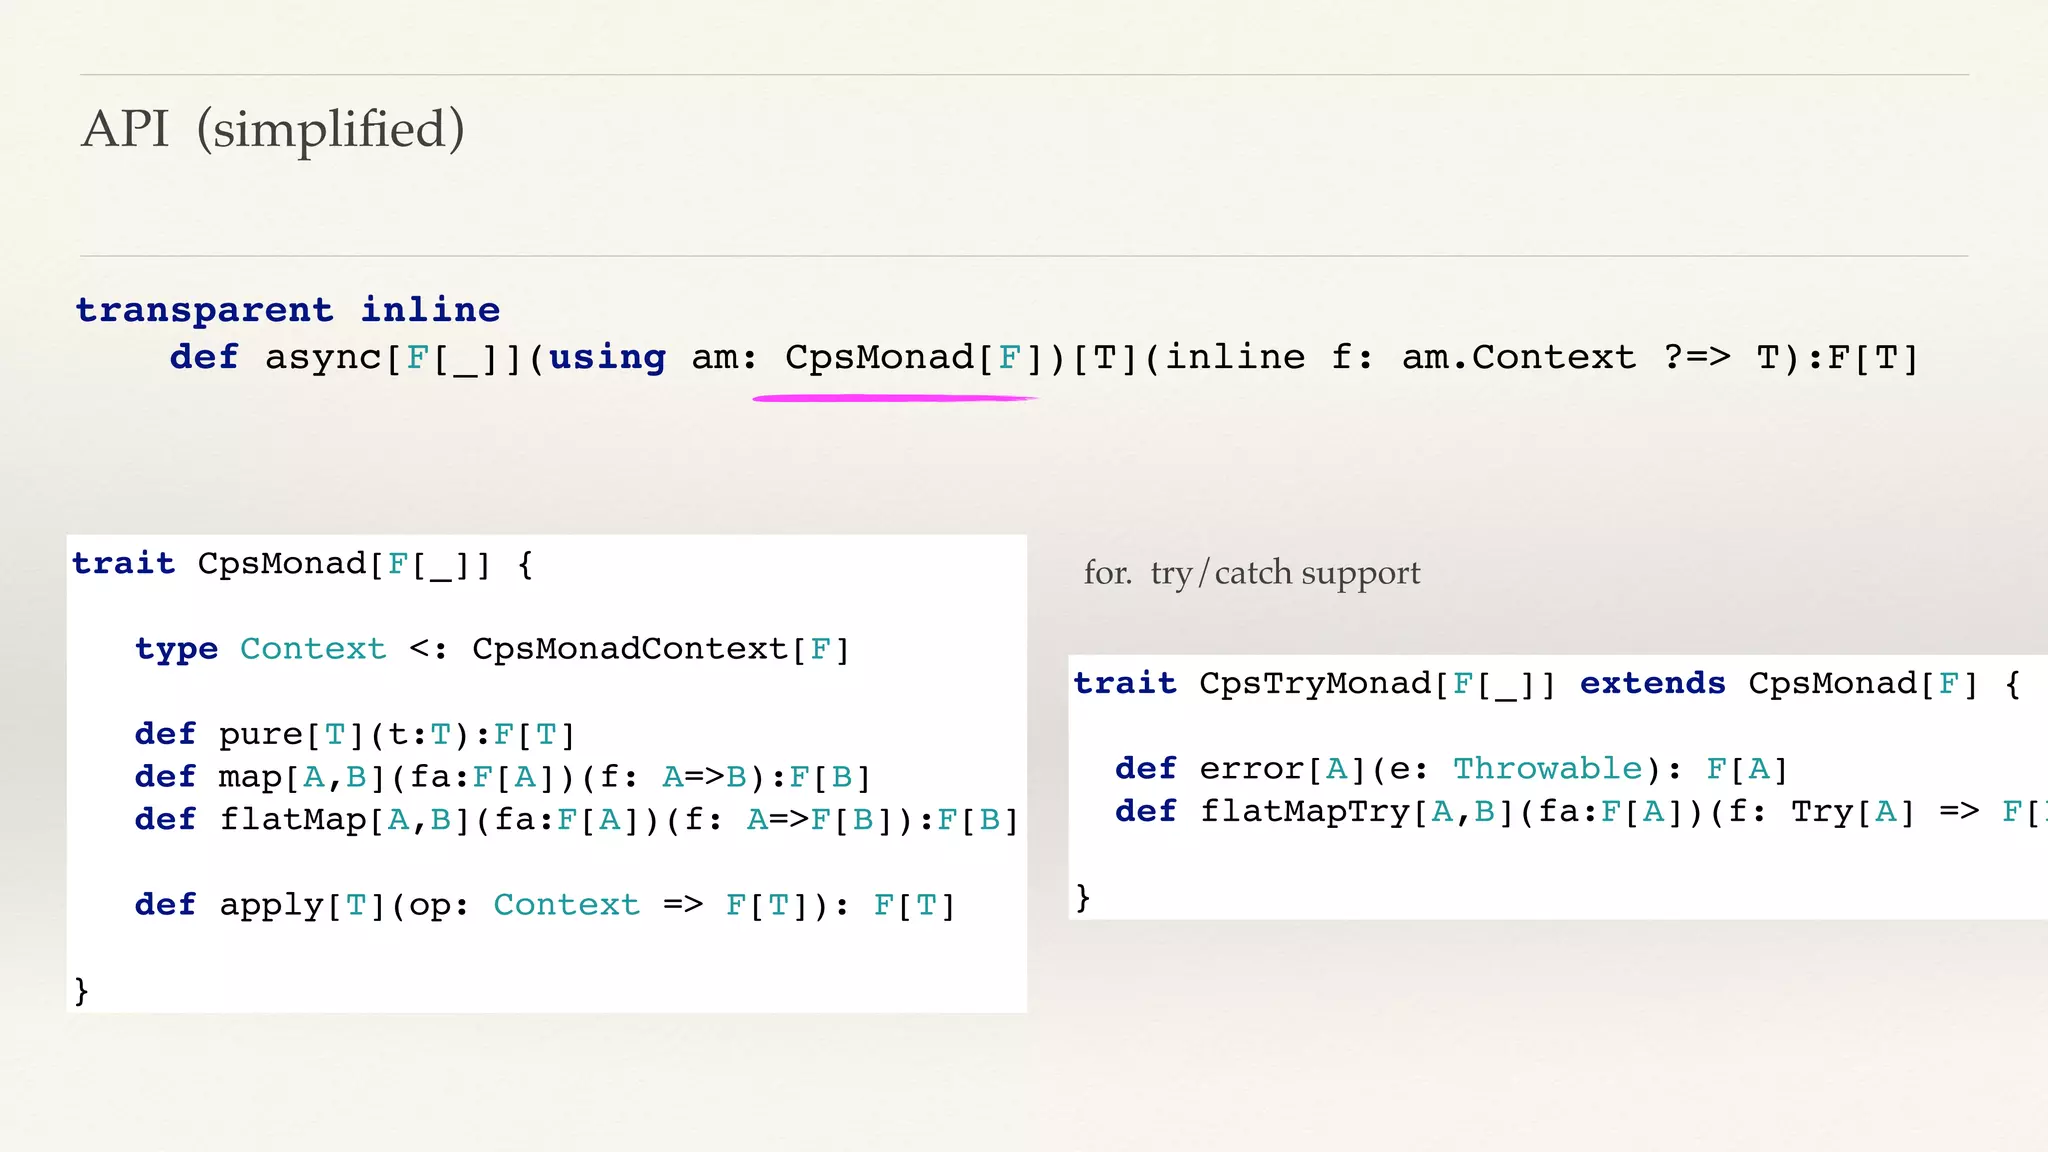Click '(inline f:' parameter in async signature
Viewport: 2048px width, 1152px height.
(1261, 357)
